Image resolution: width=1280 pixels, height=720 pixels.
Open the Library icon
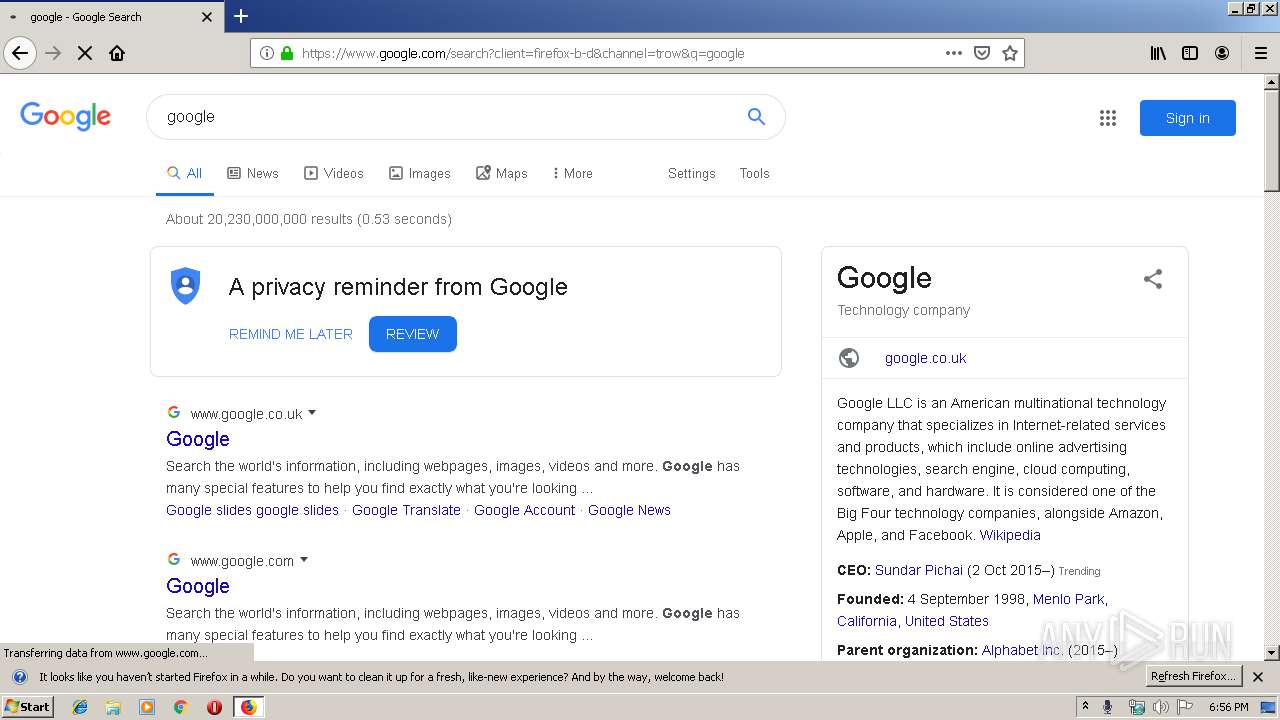pos(1158,53)
